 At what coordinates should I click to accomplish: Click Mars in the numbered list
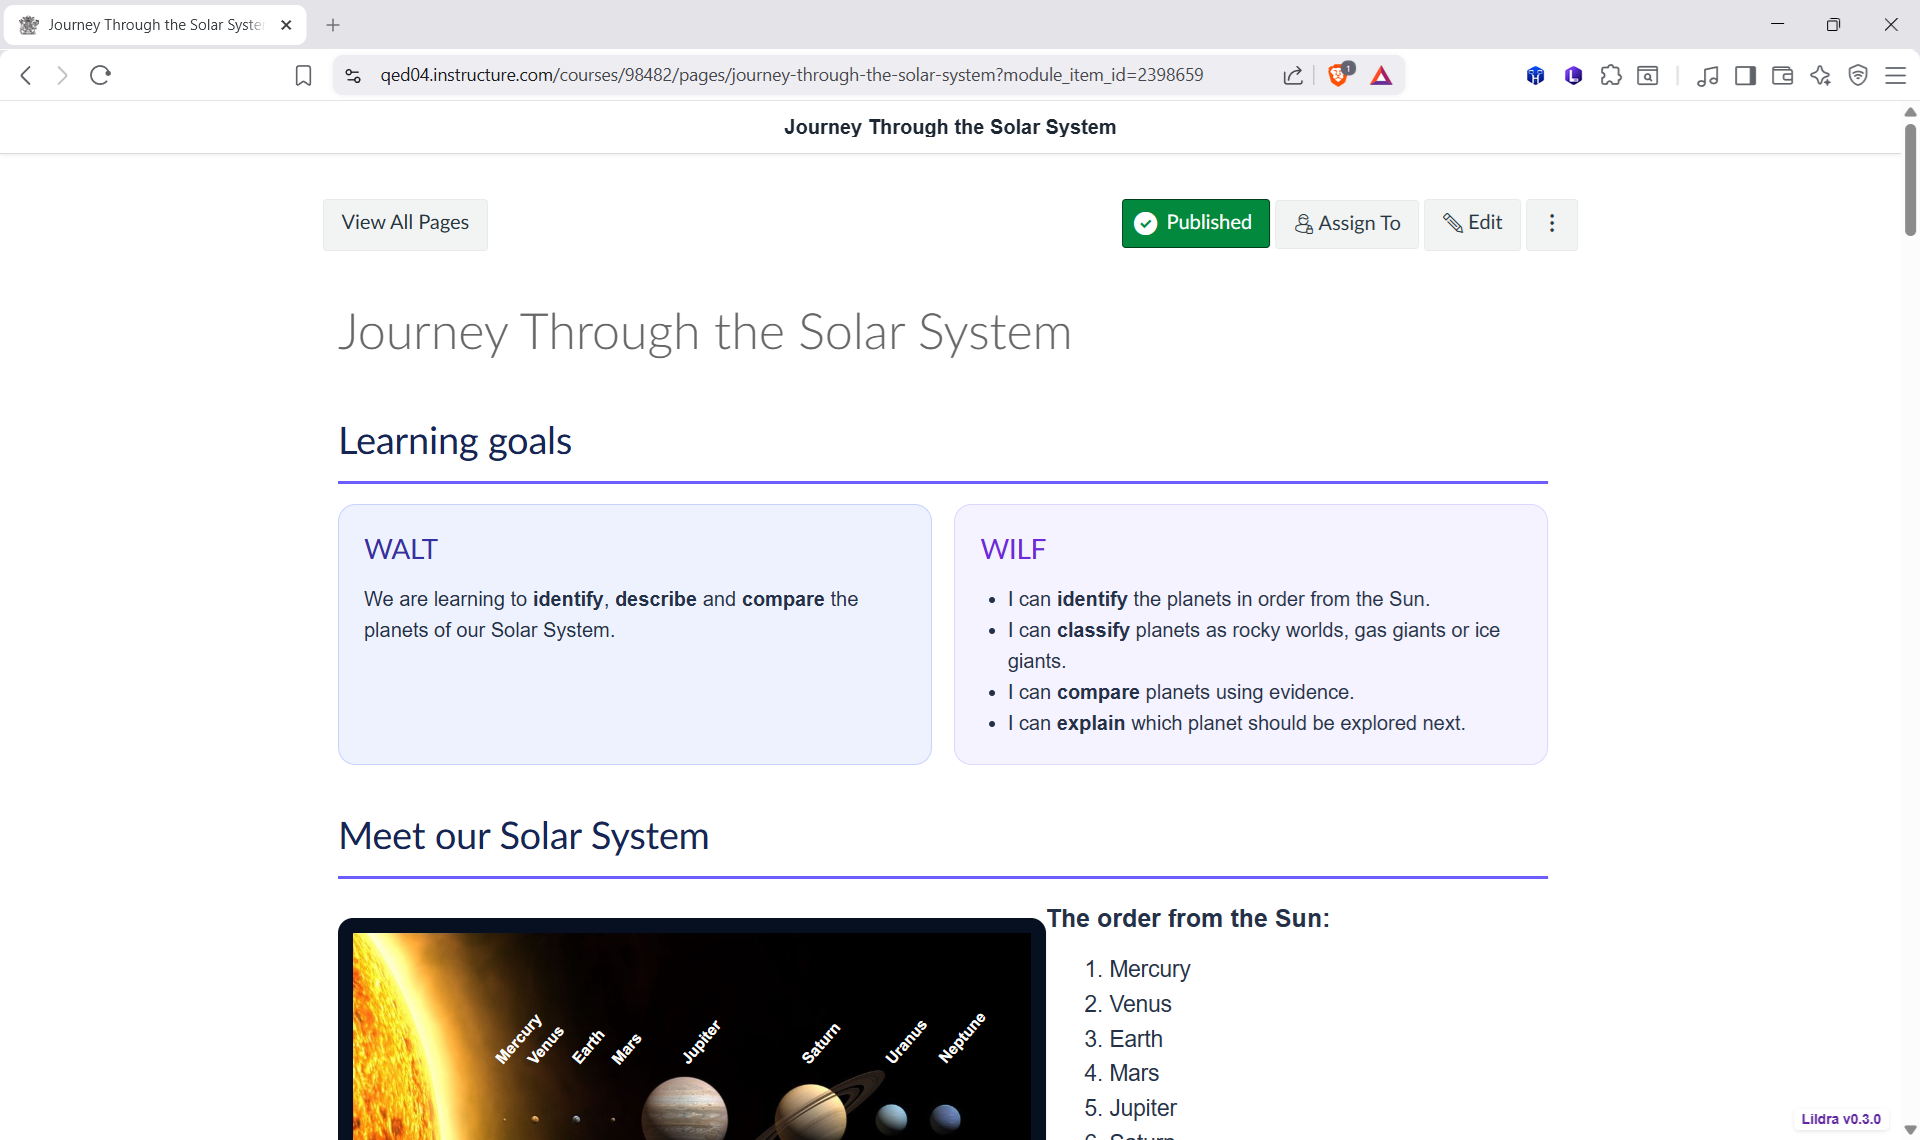[x=1134, y=1073]
